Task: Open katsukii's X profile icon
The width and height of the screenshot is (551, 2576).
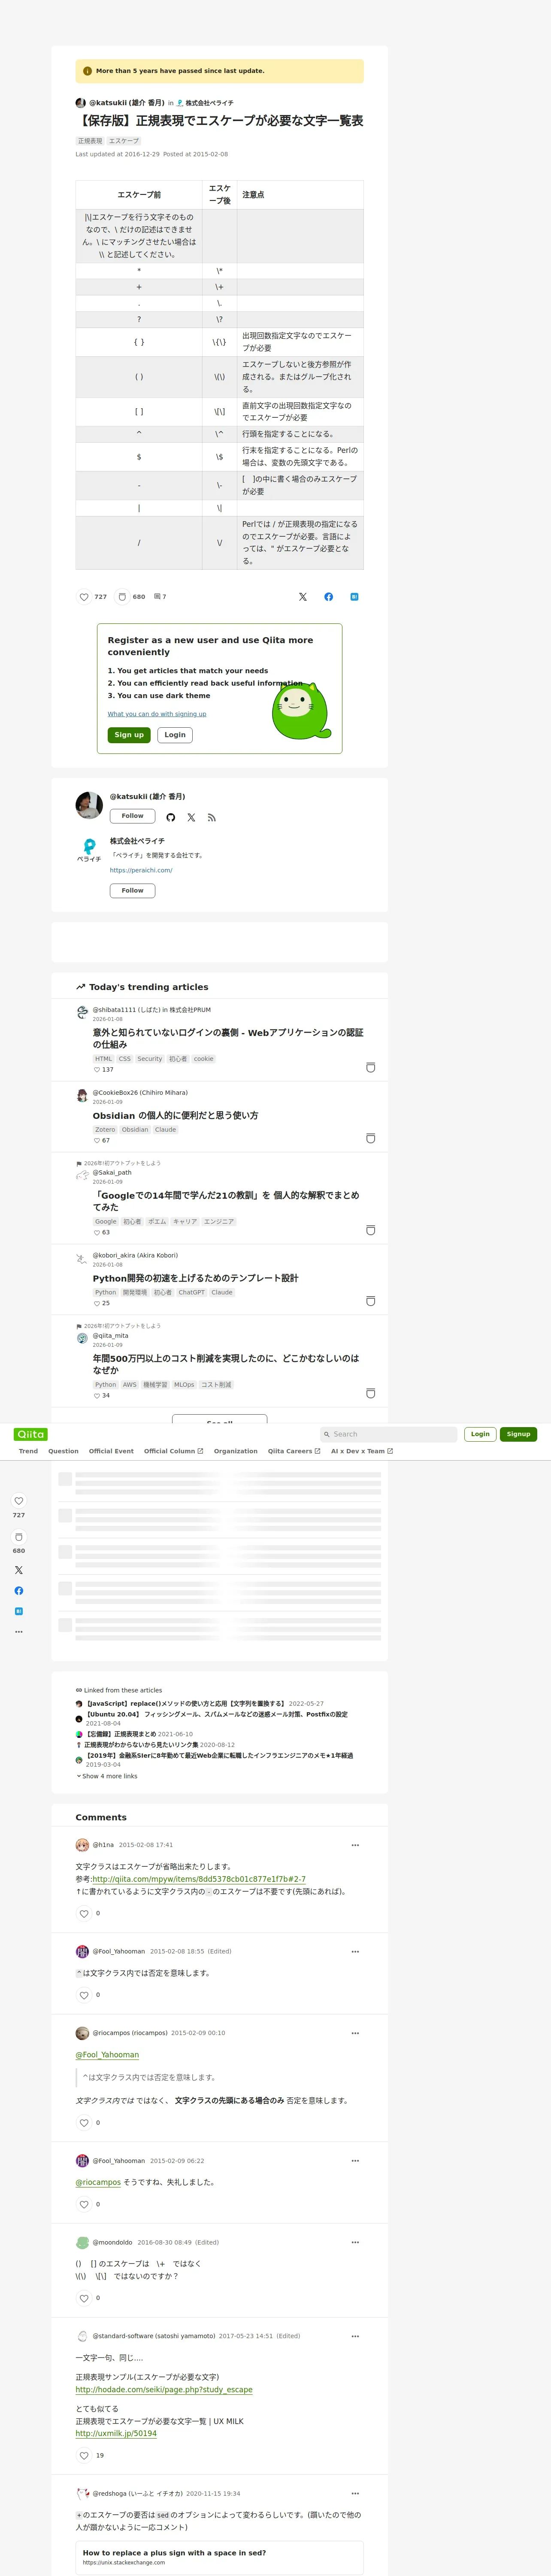Action: coord(191,818)
